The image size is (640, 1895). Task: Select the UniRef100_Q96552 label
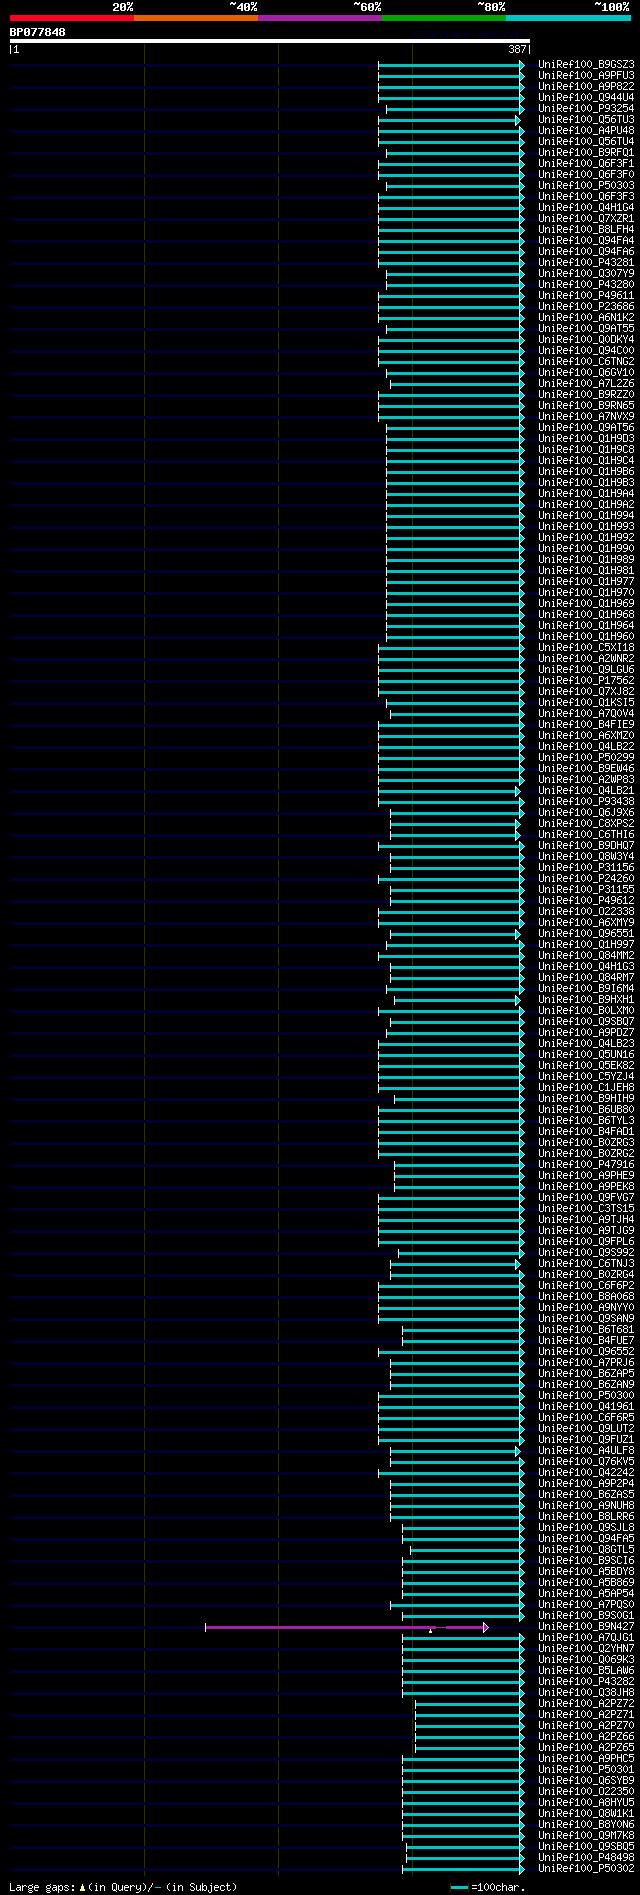(586, 1351)
